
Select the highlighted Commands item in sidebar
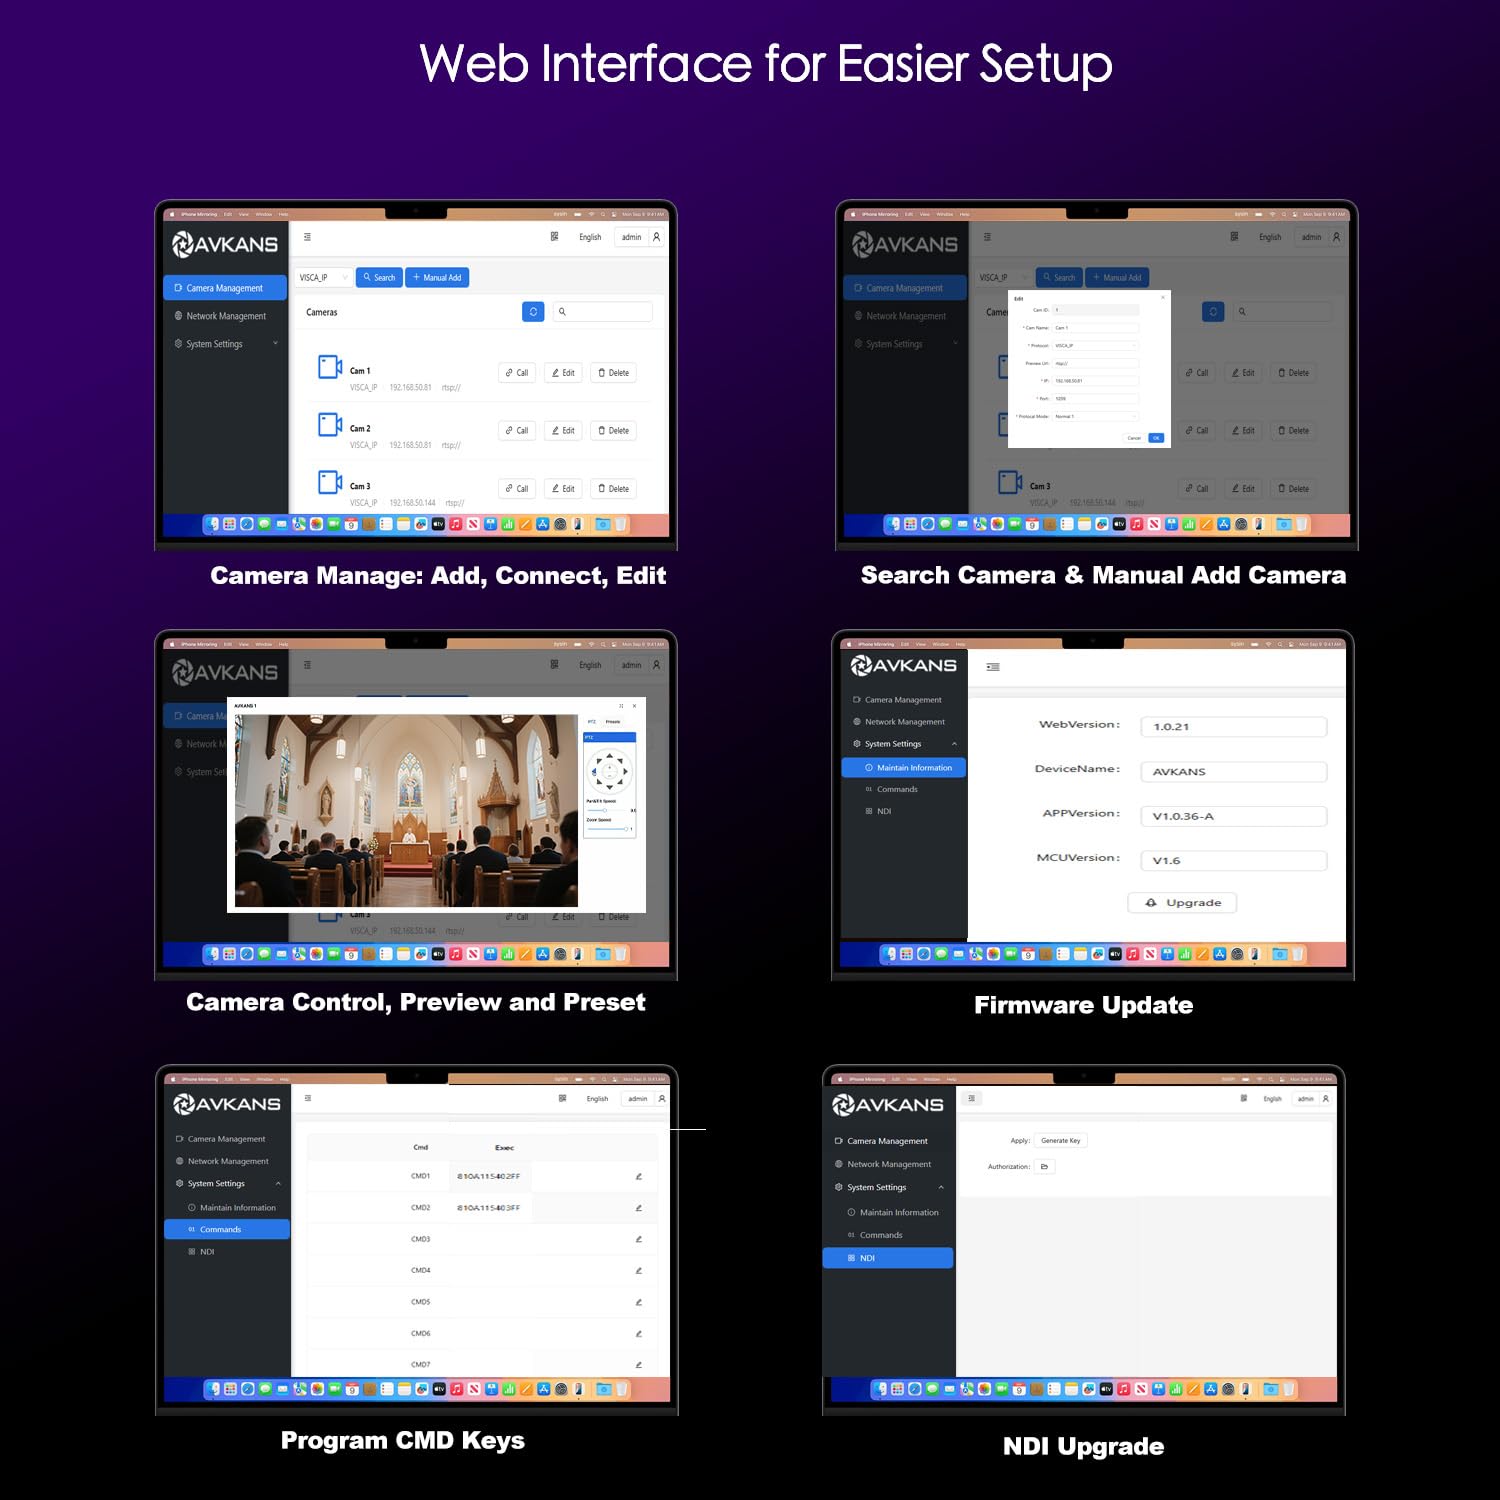coord(227,1229)
